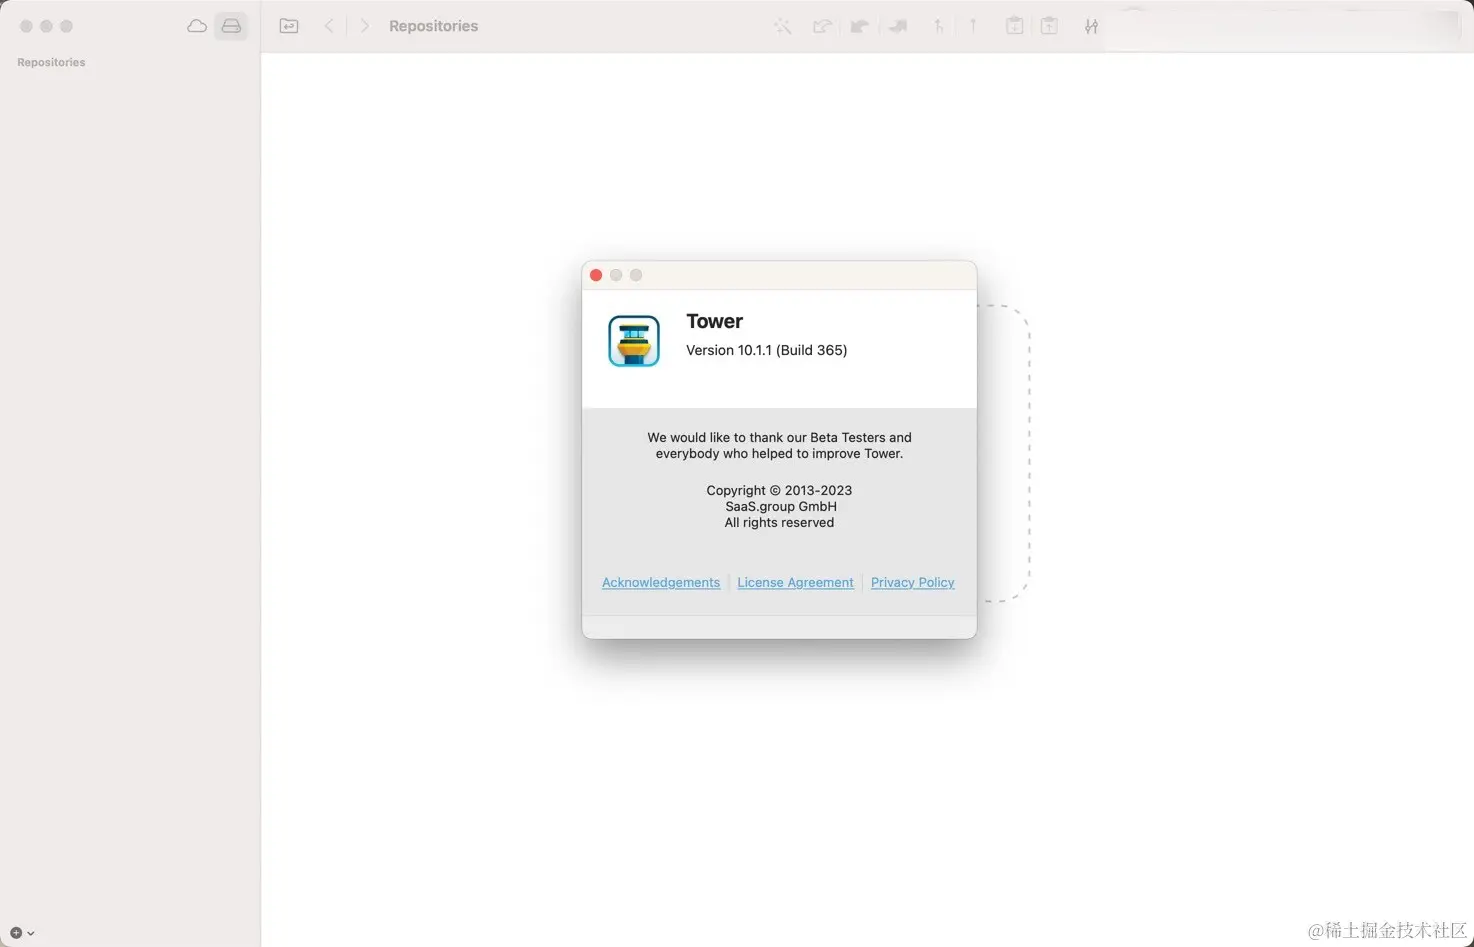Select the local repositories drive icon

[x=231, y=26]
